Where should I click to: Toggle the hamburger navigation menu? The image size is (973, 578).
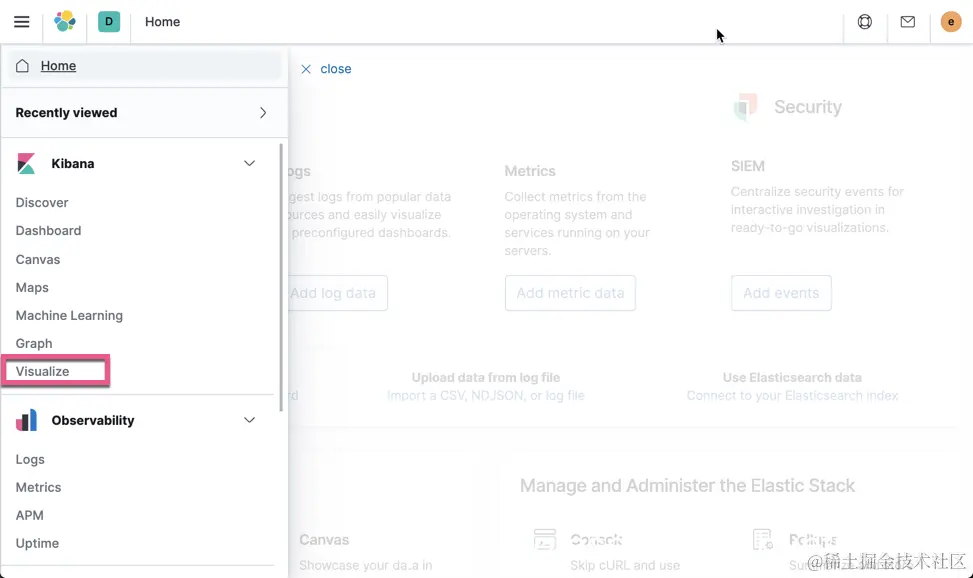click(22, 22)
